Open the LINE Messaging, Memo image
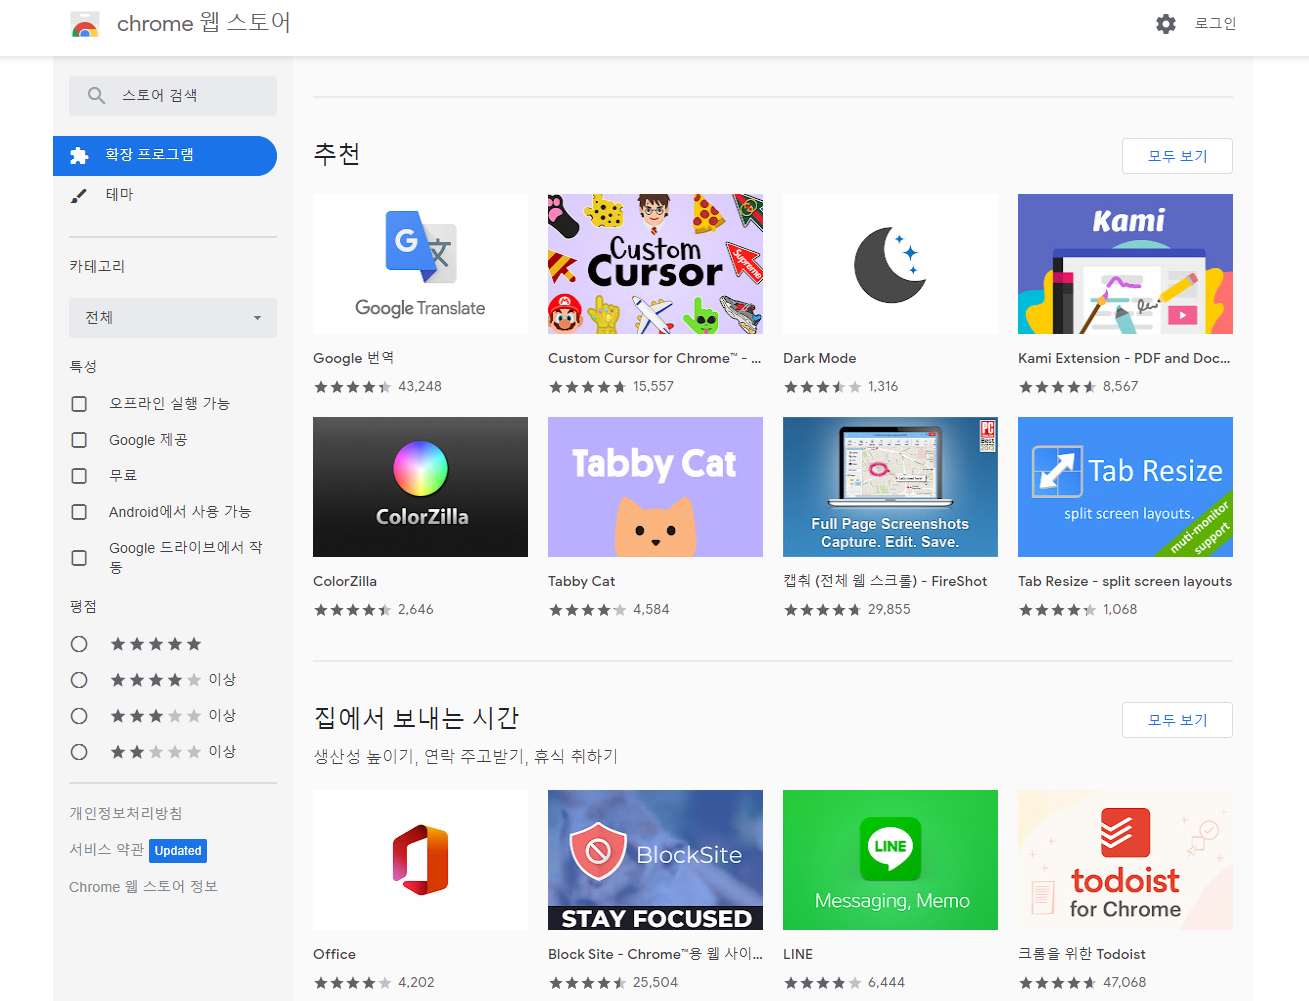The image size is (1309, 1001). pyautogui.click(x=890, y=860)
